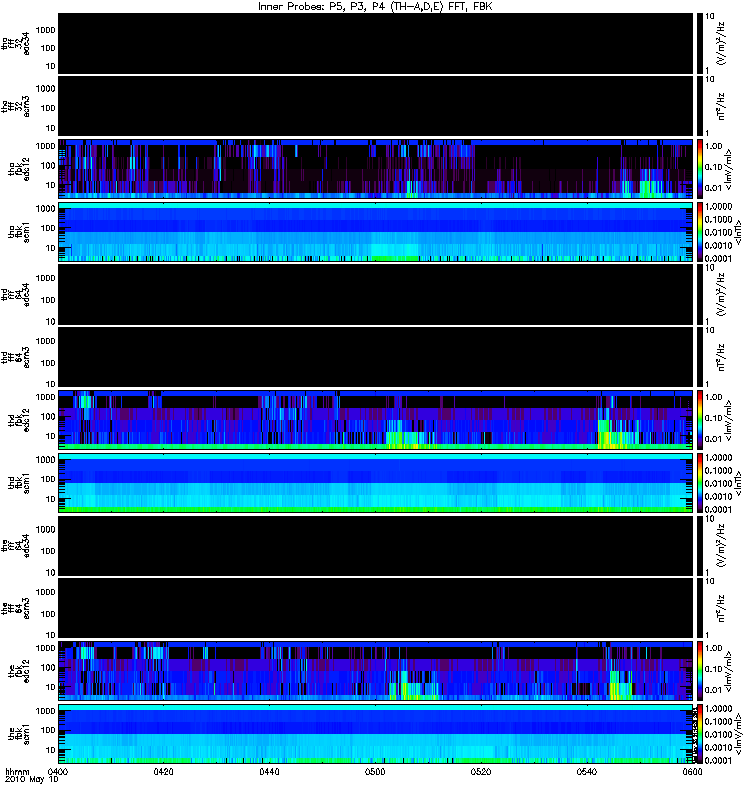Click the thd fbk scm1 y-axis label
Image resolution: width=750 pixels, height=800 pixels.
19,483
